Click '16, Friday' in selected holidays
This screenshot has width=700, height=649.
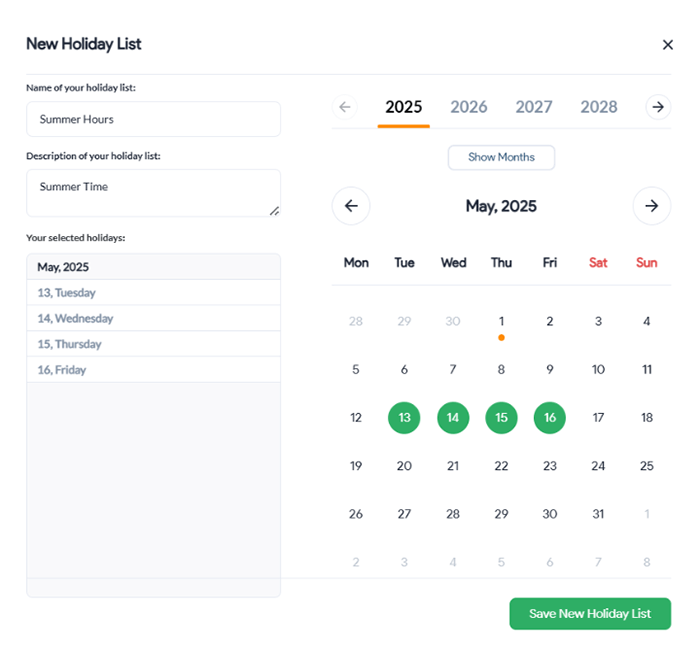[154, 370]
